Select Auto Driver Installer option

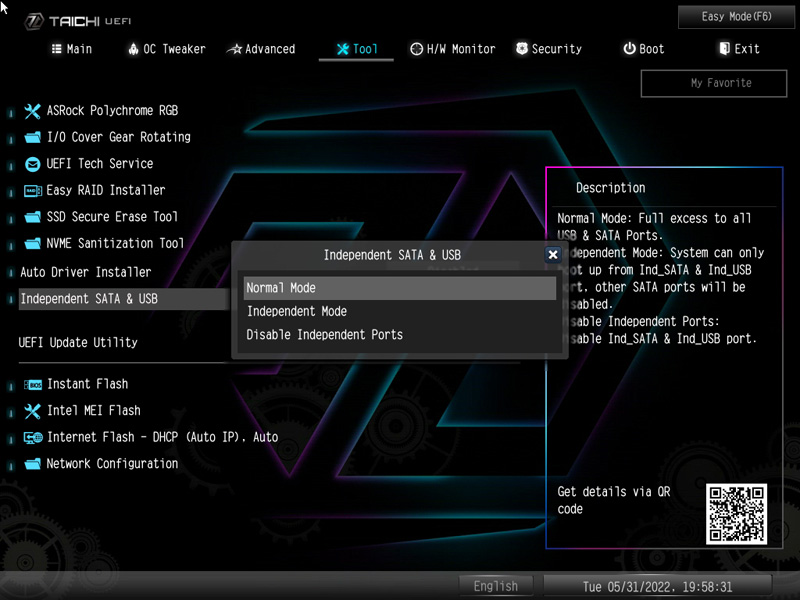(86, 272)
